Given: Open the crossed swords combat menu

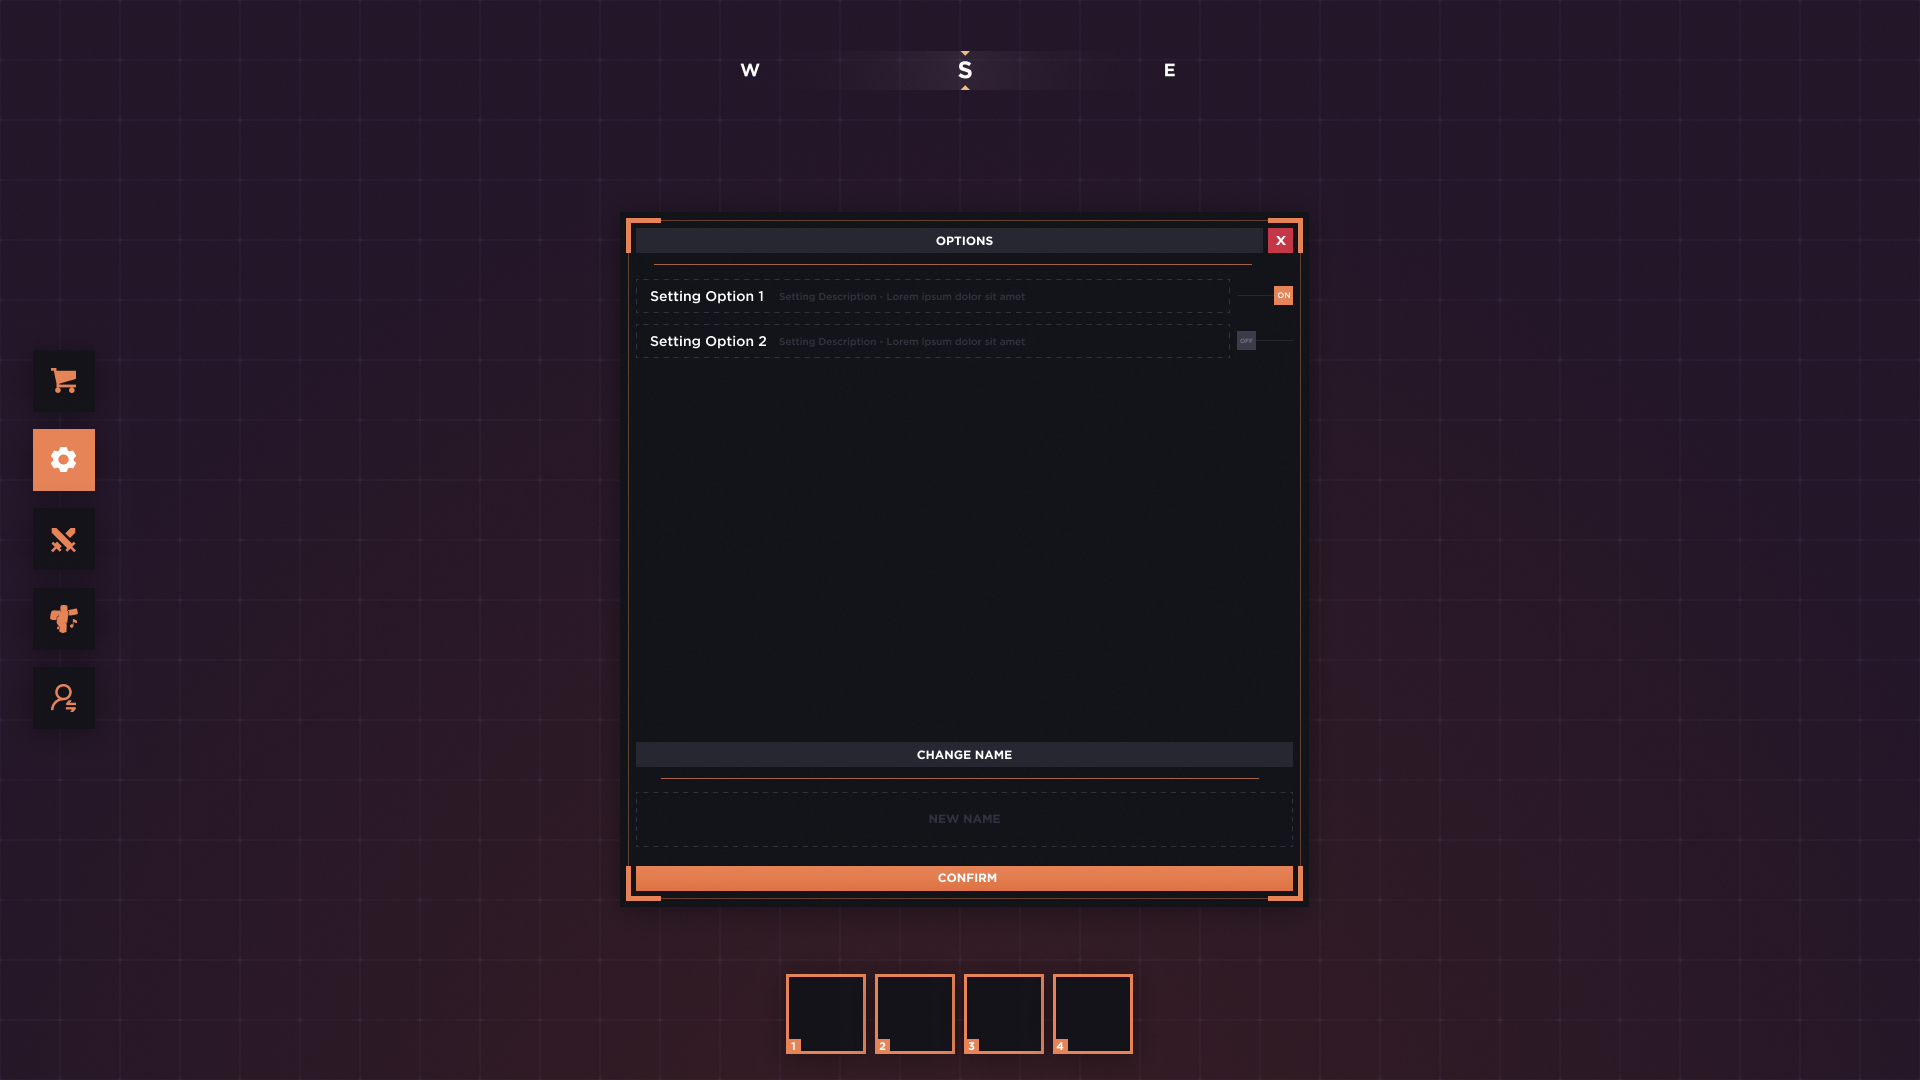Looking at the screenshot, I should pos(64,540).
